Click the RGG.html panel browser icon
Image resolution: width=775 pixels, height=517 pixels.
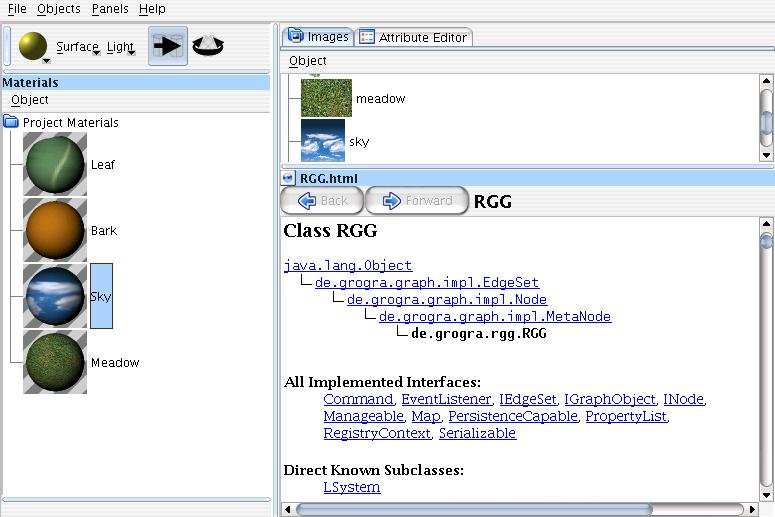[x=288, y=178]
